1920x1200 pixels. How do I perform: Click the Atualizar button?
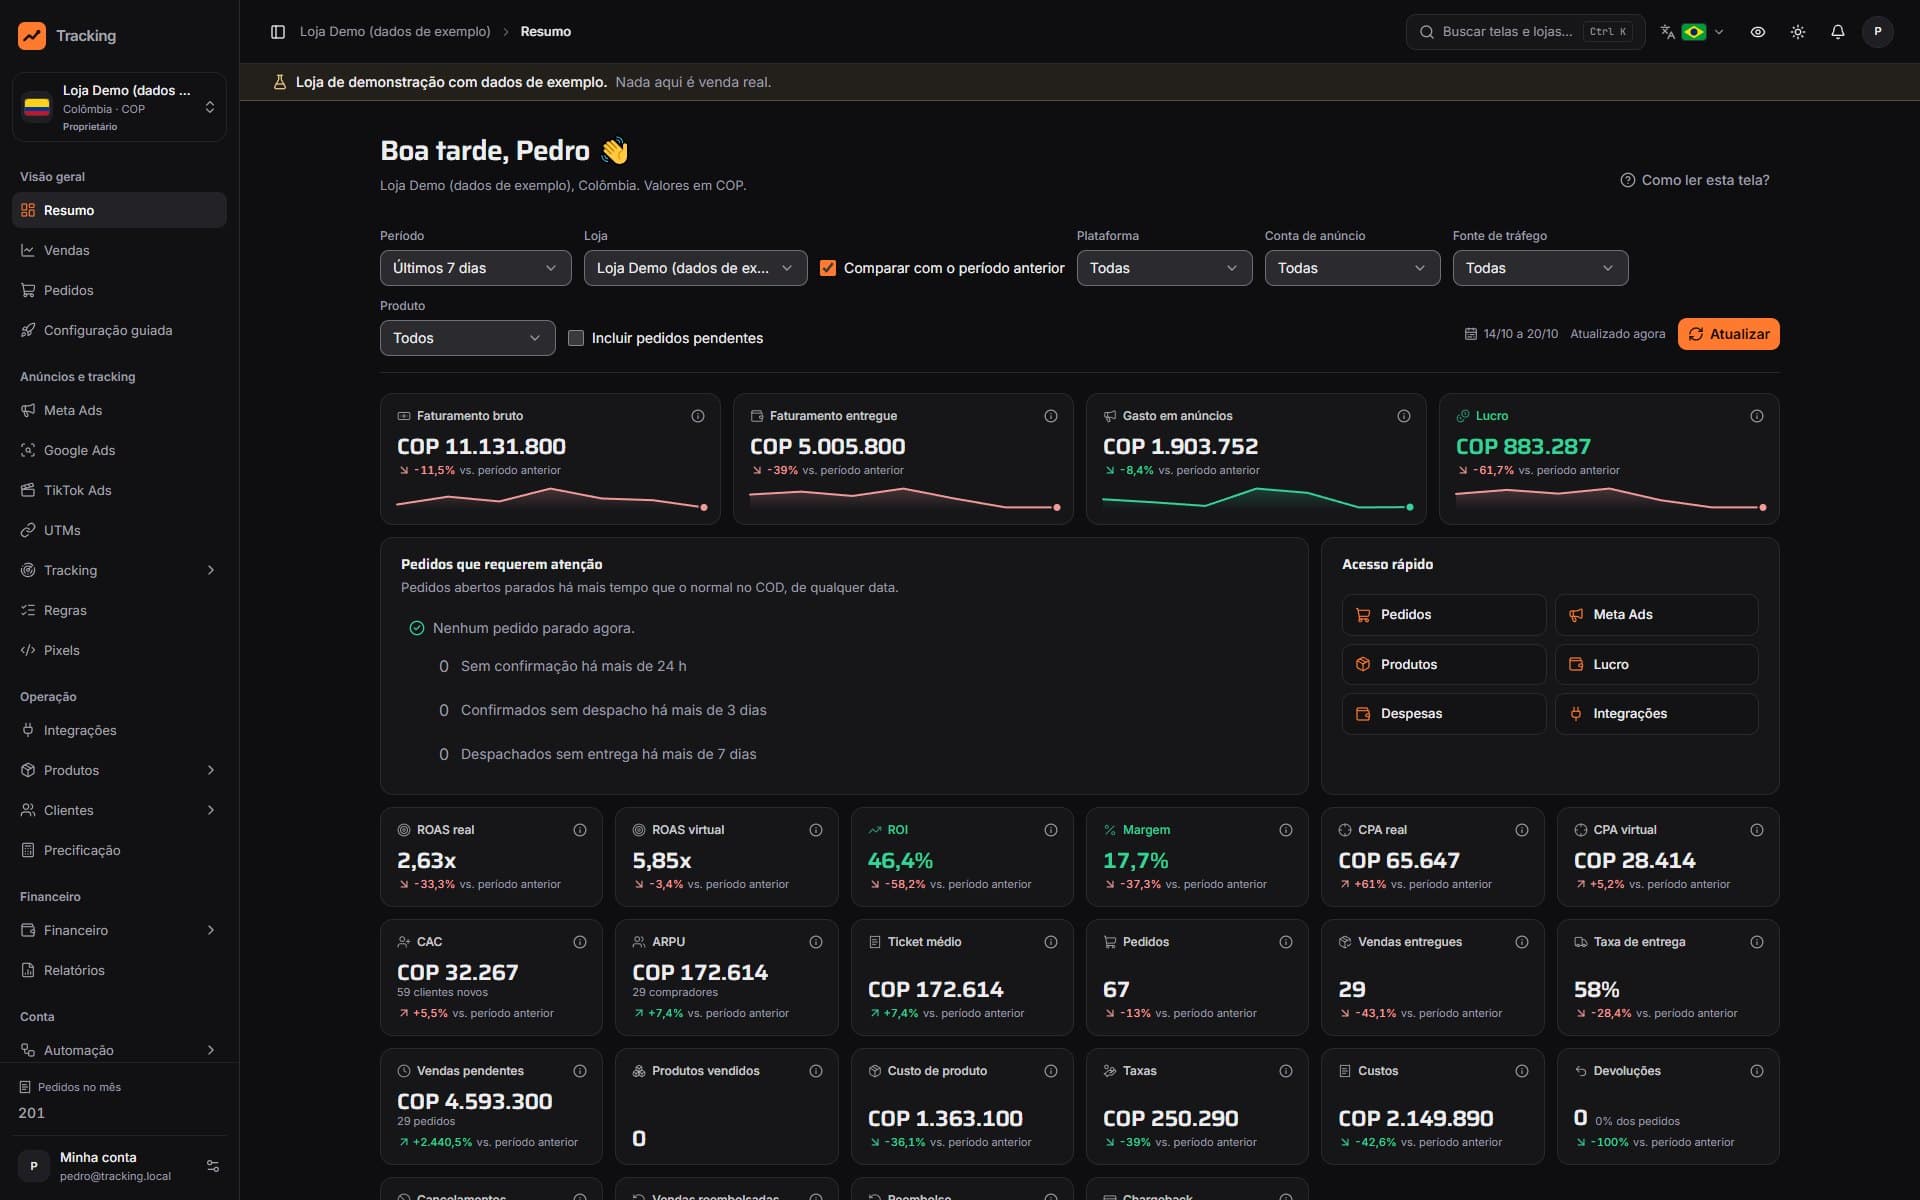coord(1728,334)
